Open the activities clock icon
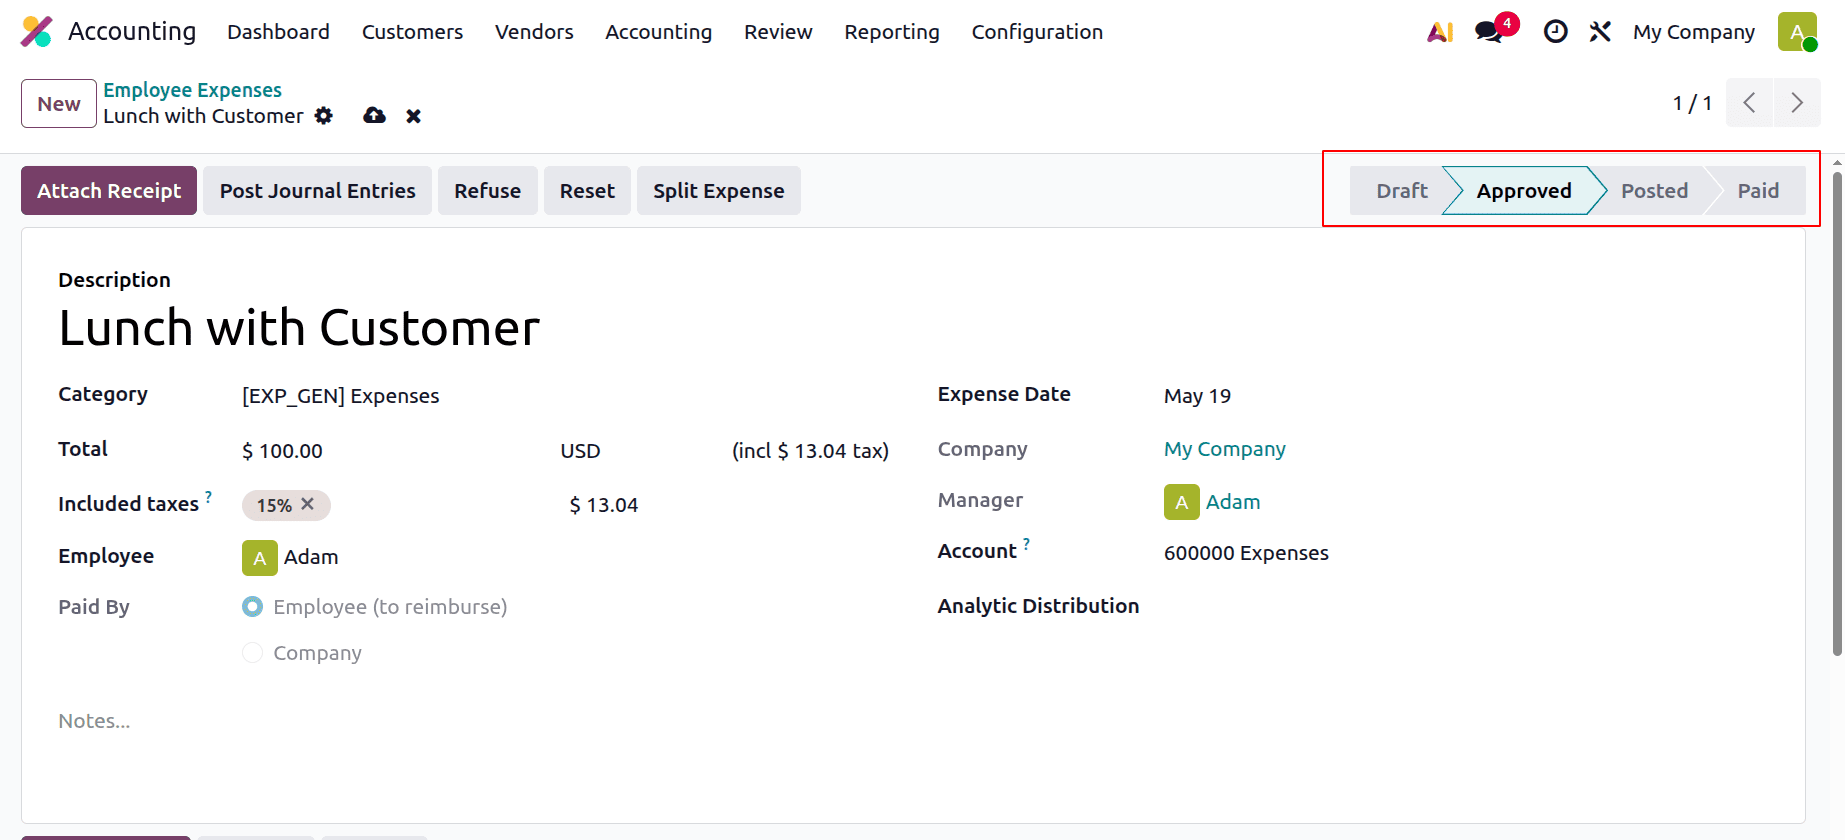1845x840 pixels. coord(1555,32)
